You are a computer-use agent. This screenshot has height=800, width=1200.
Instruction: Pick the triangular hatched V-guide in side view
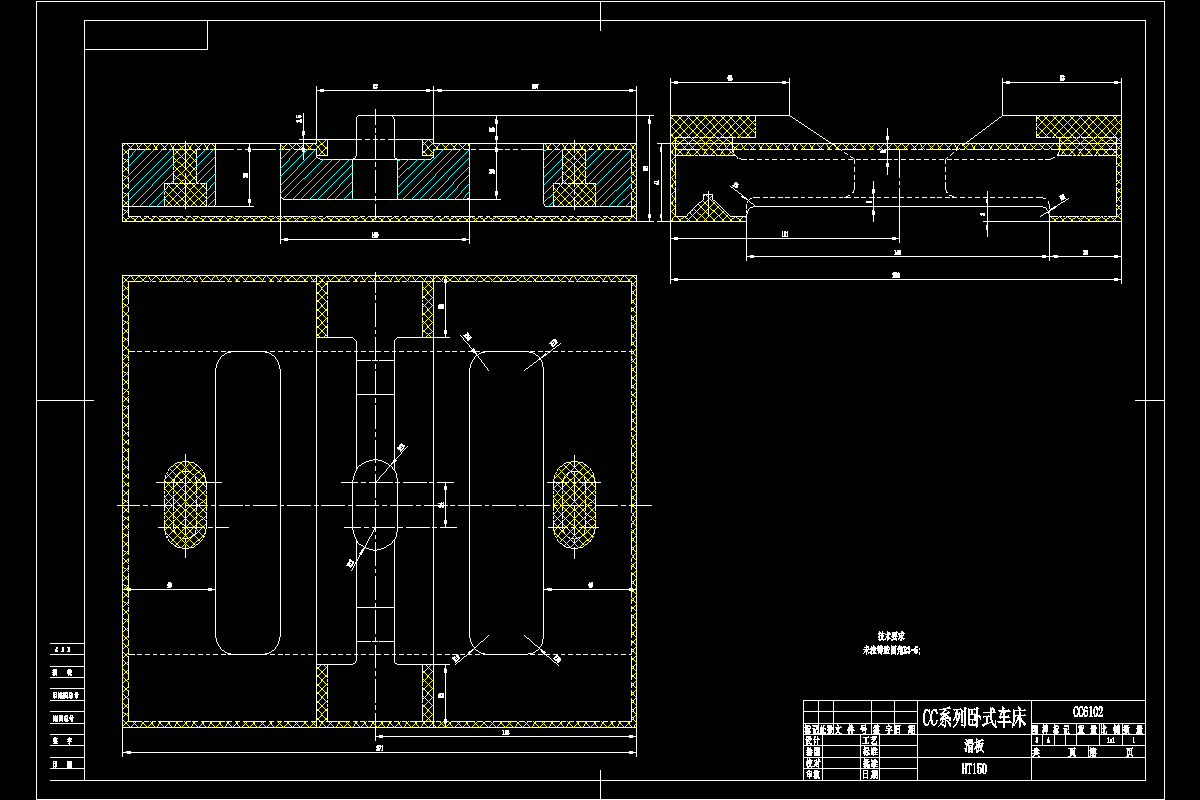click(x=709, y=205)
